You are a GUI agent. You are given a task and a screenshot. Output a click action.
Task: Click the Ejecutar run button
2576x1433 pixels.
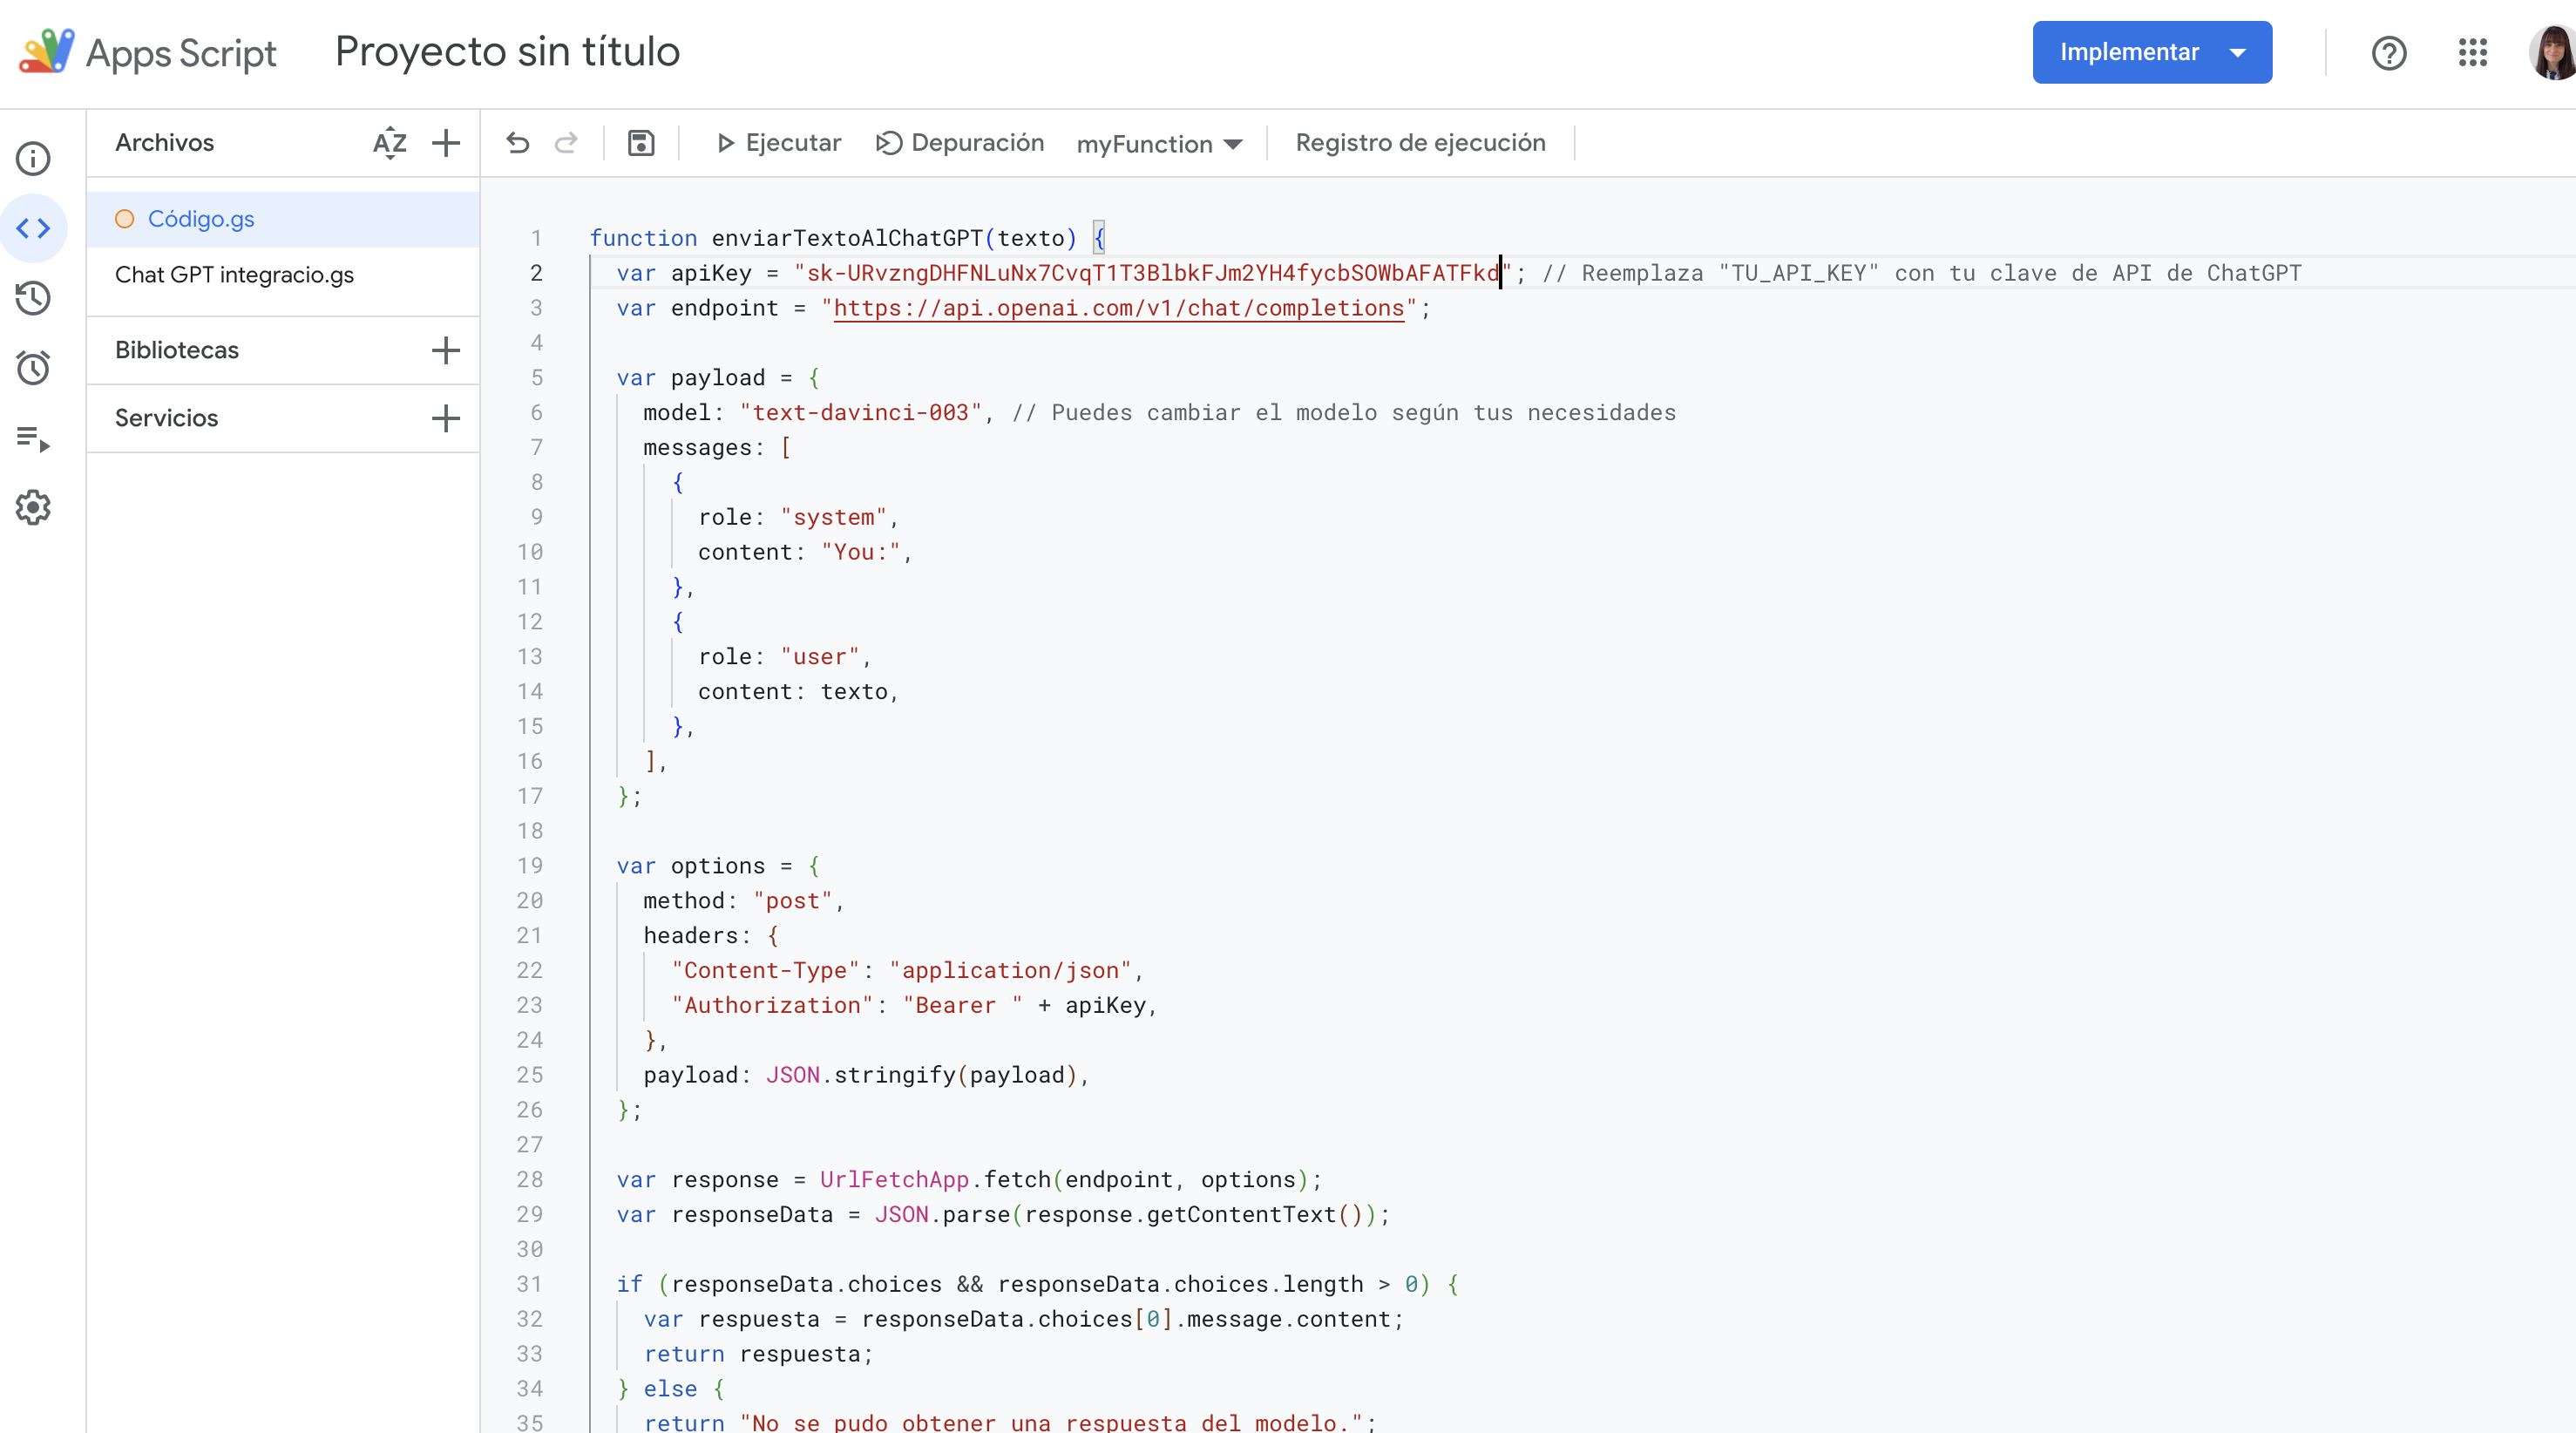coord(779,143)
